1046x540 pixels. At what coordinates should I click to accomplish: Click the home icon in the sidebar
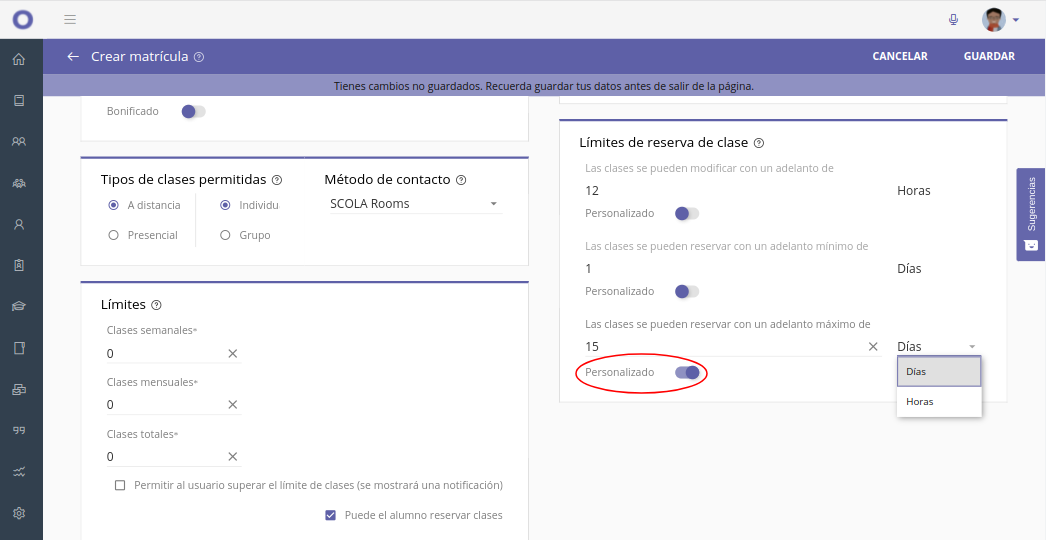coord(18,59)
